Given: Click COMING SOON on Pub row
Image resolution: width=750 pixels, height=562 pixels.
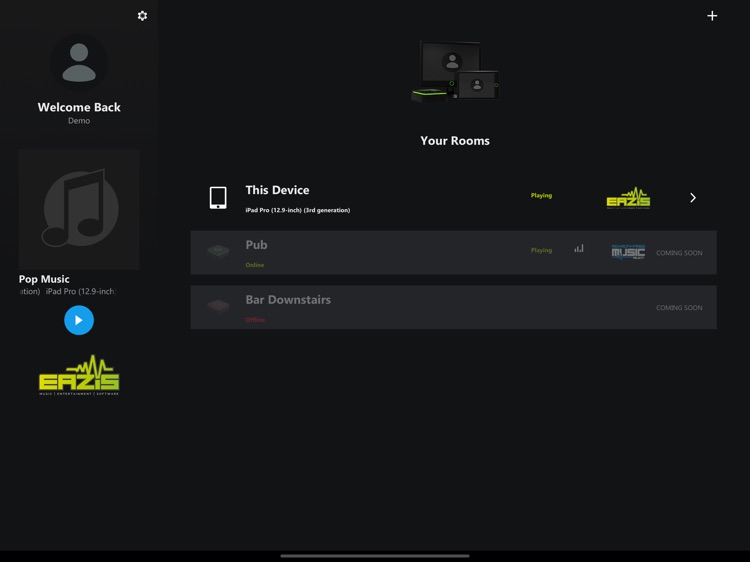Looking at the screenshot, I should [679, 253].
